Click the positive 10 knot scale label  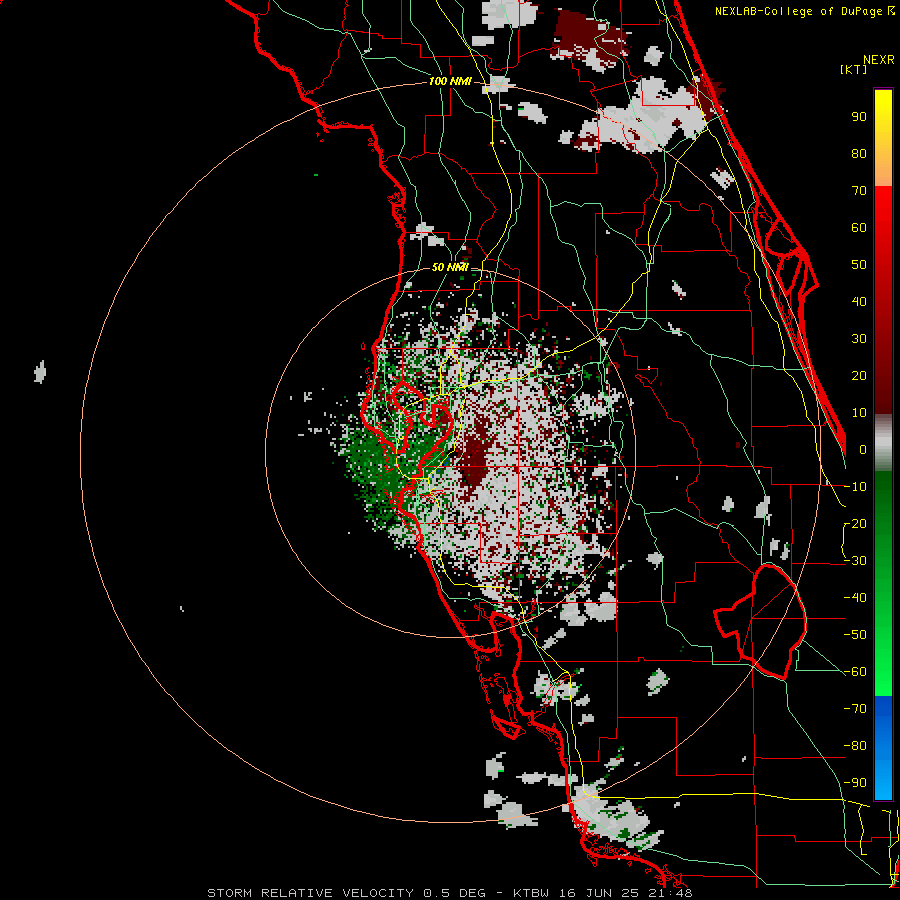coord(859,413)
